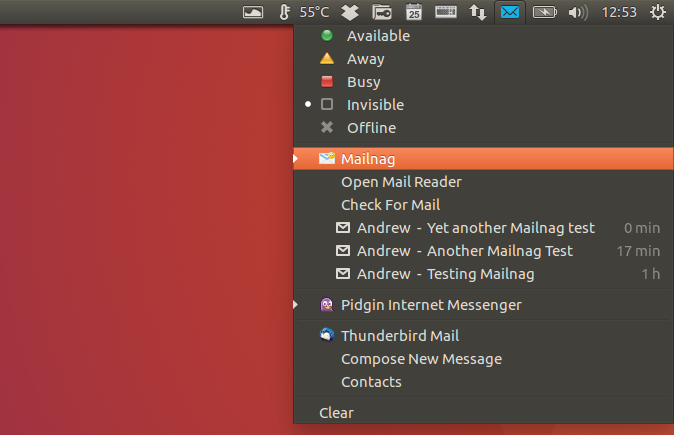
Task: Click the Dropbox icon in the top panel
Action: 350,12
